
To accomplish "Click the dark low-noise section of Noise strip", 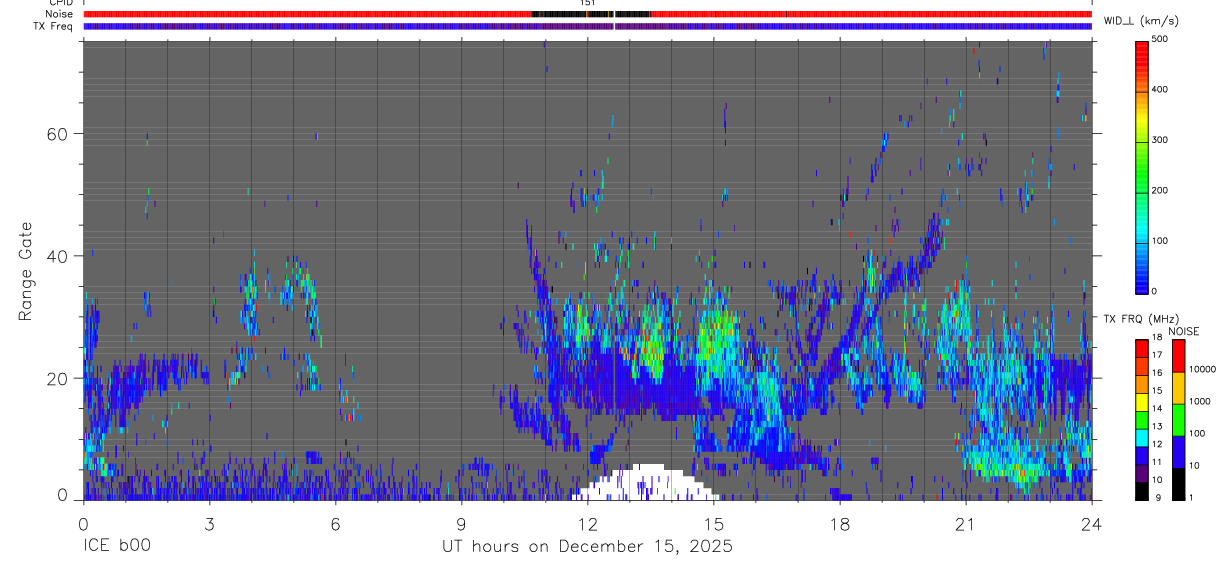I will 591,14.
